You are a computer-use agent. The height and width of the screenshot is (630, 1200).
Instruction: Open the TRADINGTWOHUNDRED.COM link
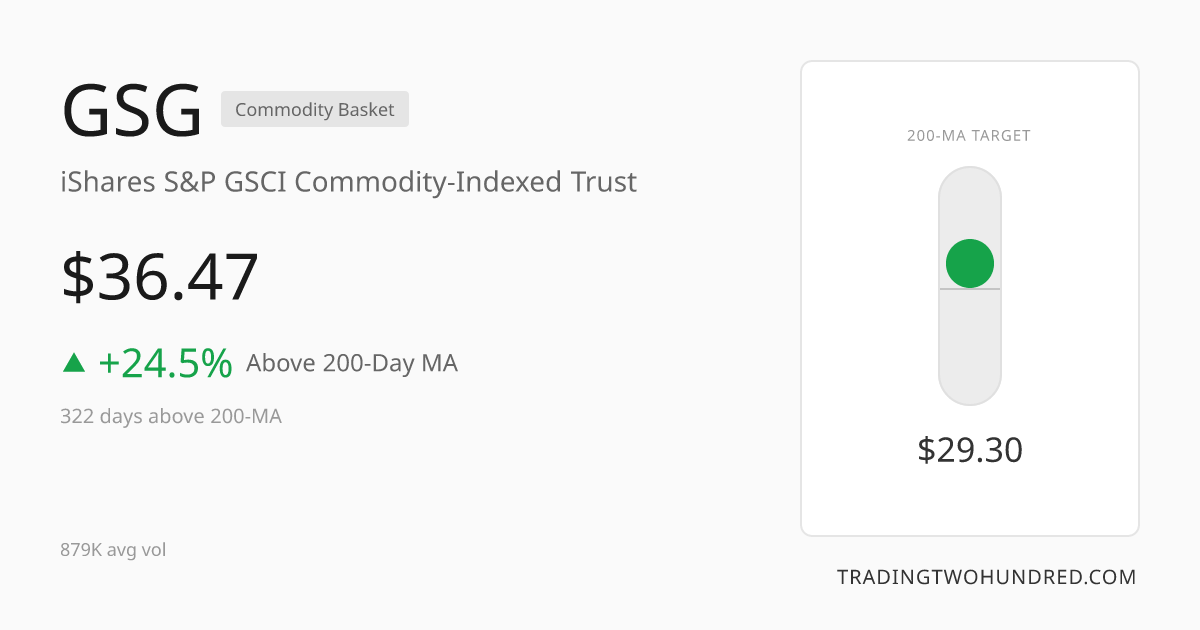[x=987, y=577]
